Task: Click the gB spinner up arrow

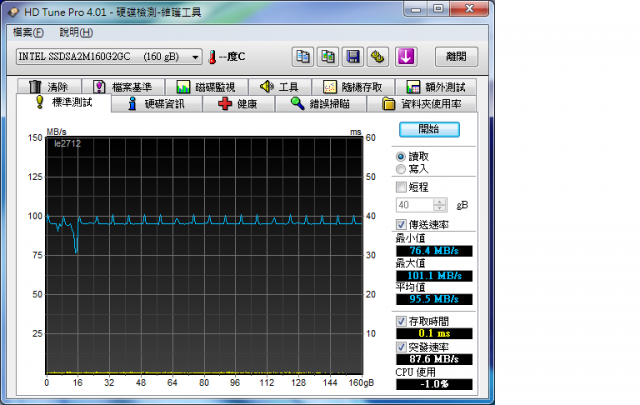Action: tap(440, 201)
